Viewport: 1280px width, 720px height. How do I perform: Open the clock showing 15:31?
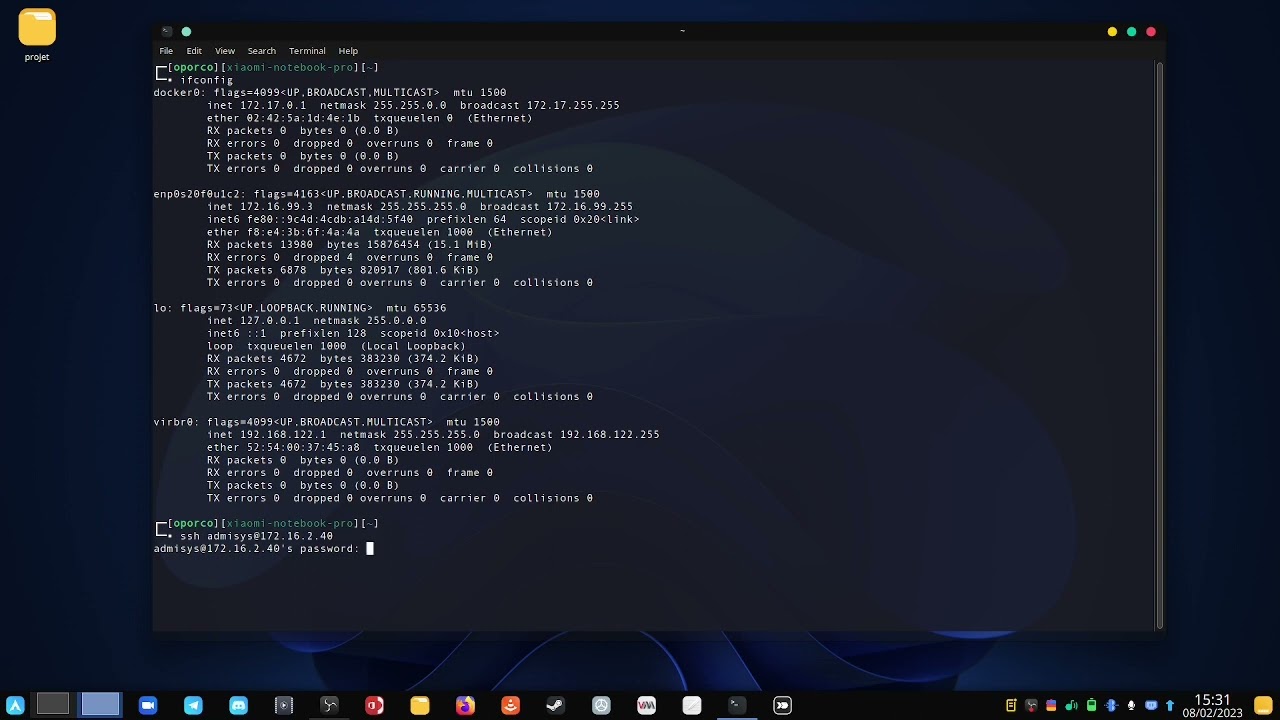pos(1212,706)
